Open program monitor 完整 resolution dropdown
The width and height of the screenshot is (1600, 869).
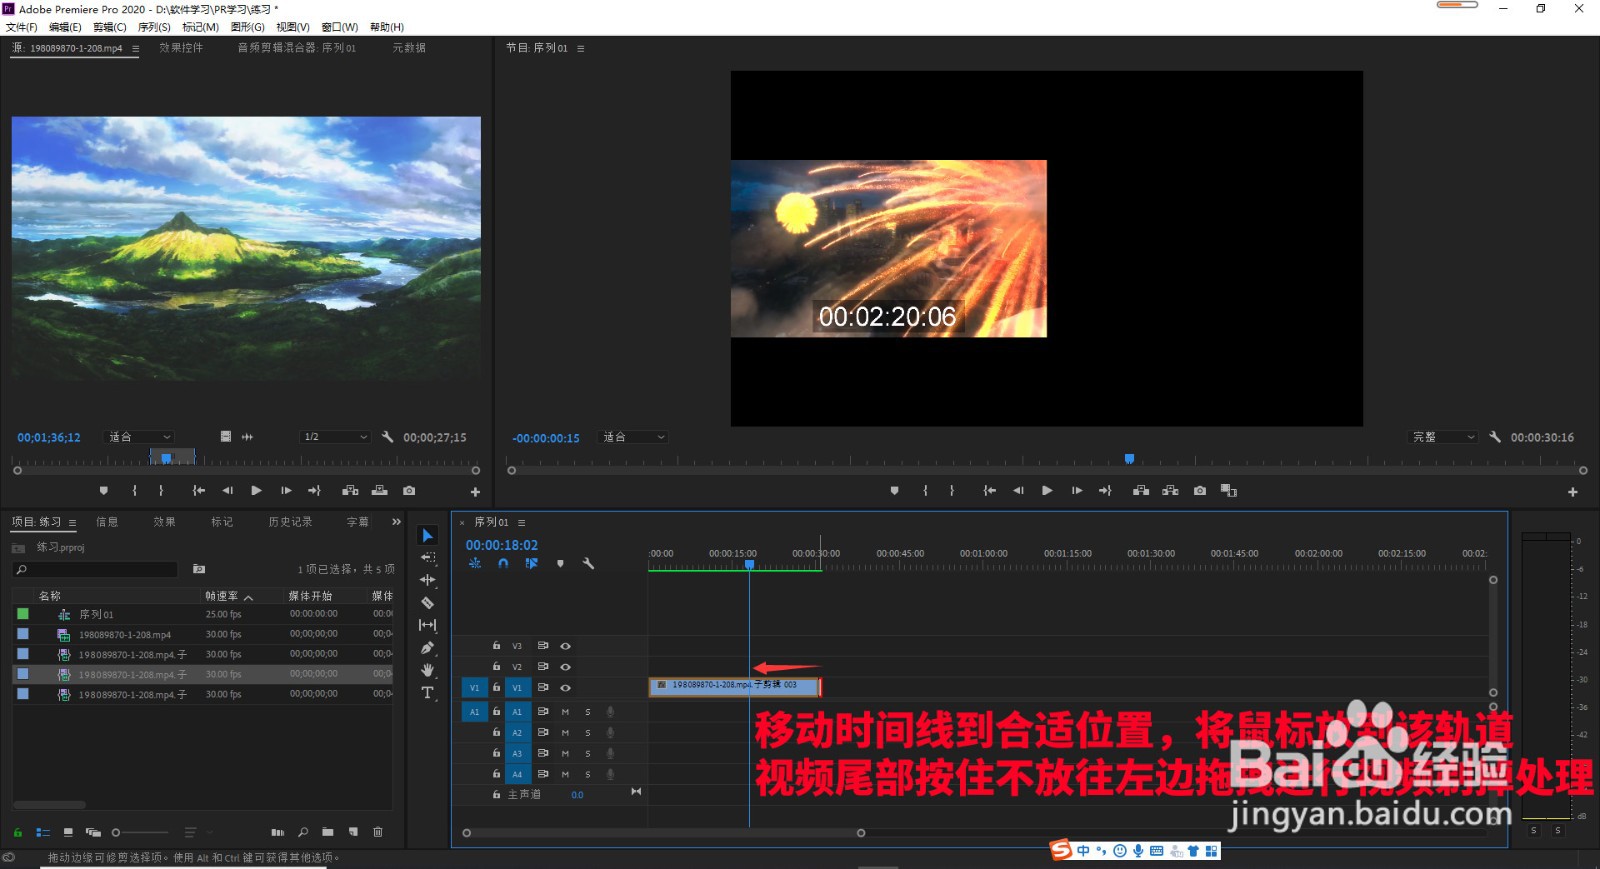[1443, 437]
